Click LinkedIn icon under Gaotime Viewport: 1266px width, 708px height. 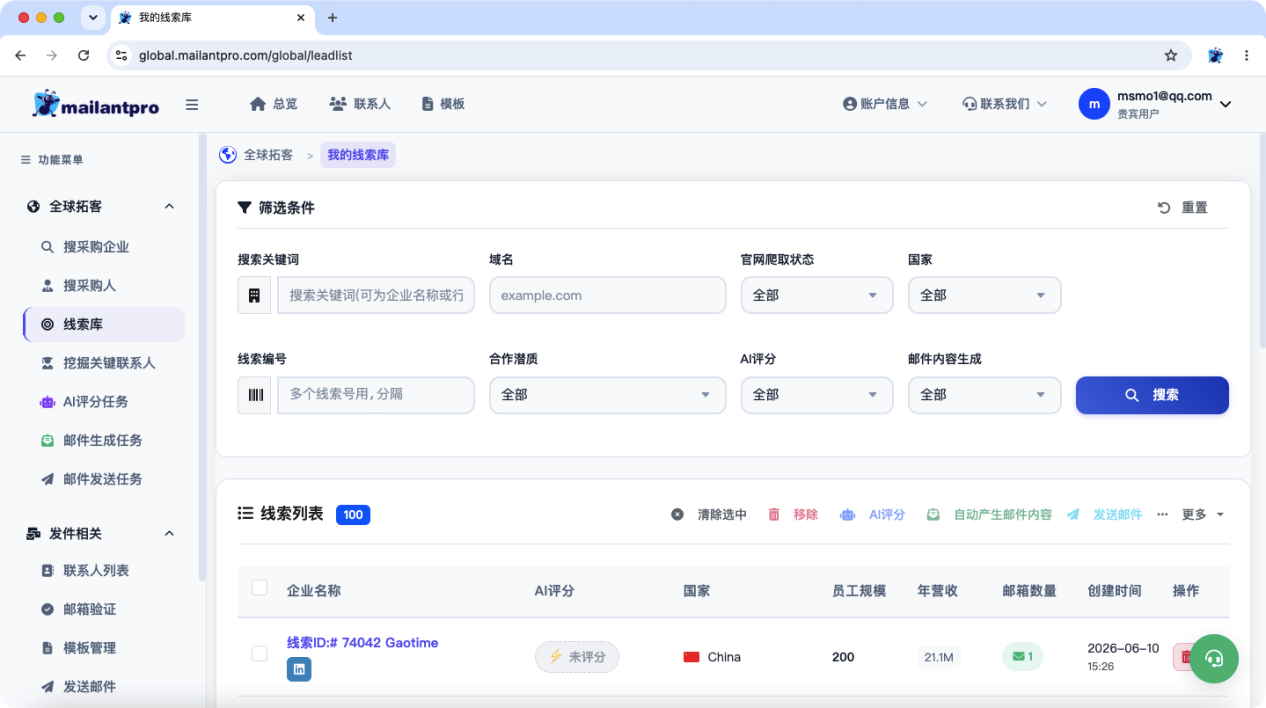[x=299, y=670]
